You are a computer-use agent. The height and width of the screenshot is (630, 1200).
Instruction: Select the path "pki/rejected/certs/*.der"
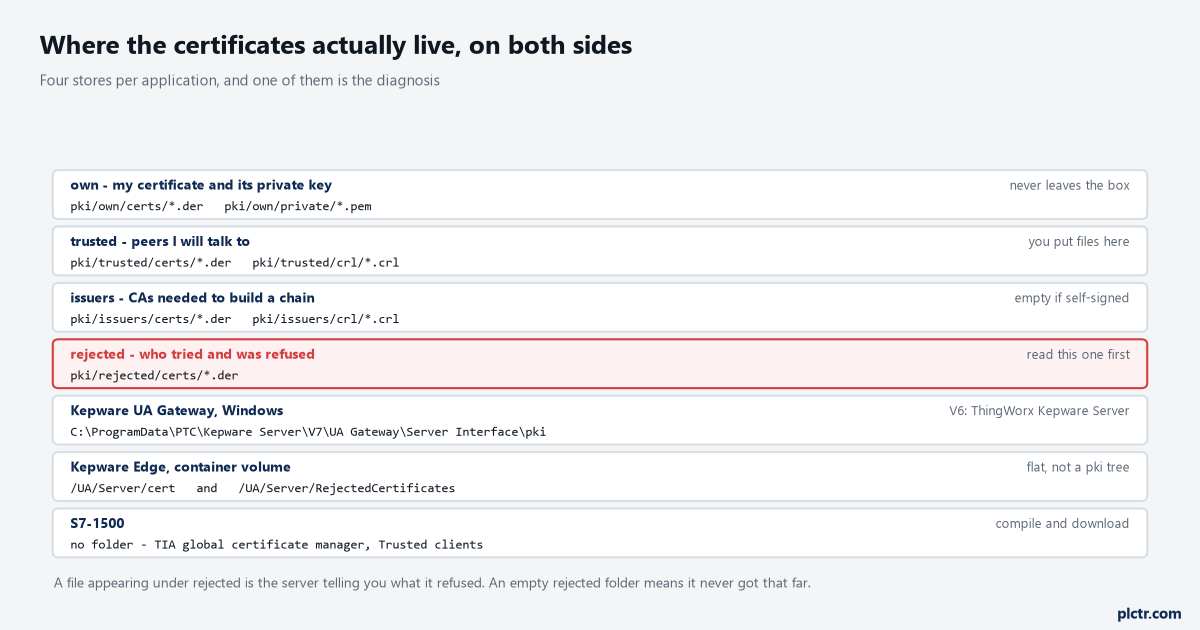coord(154,376)
